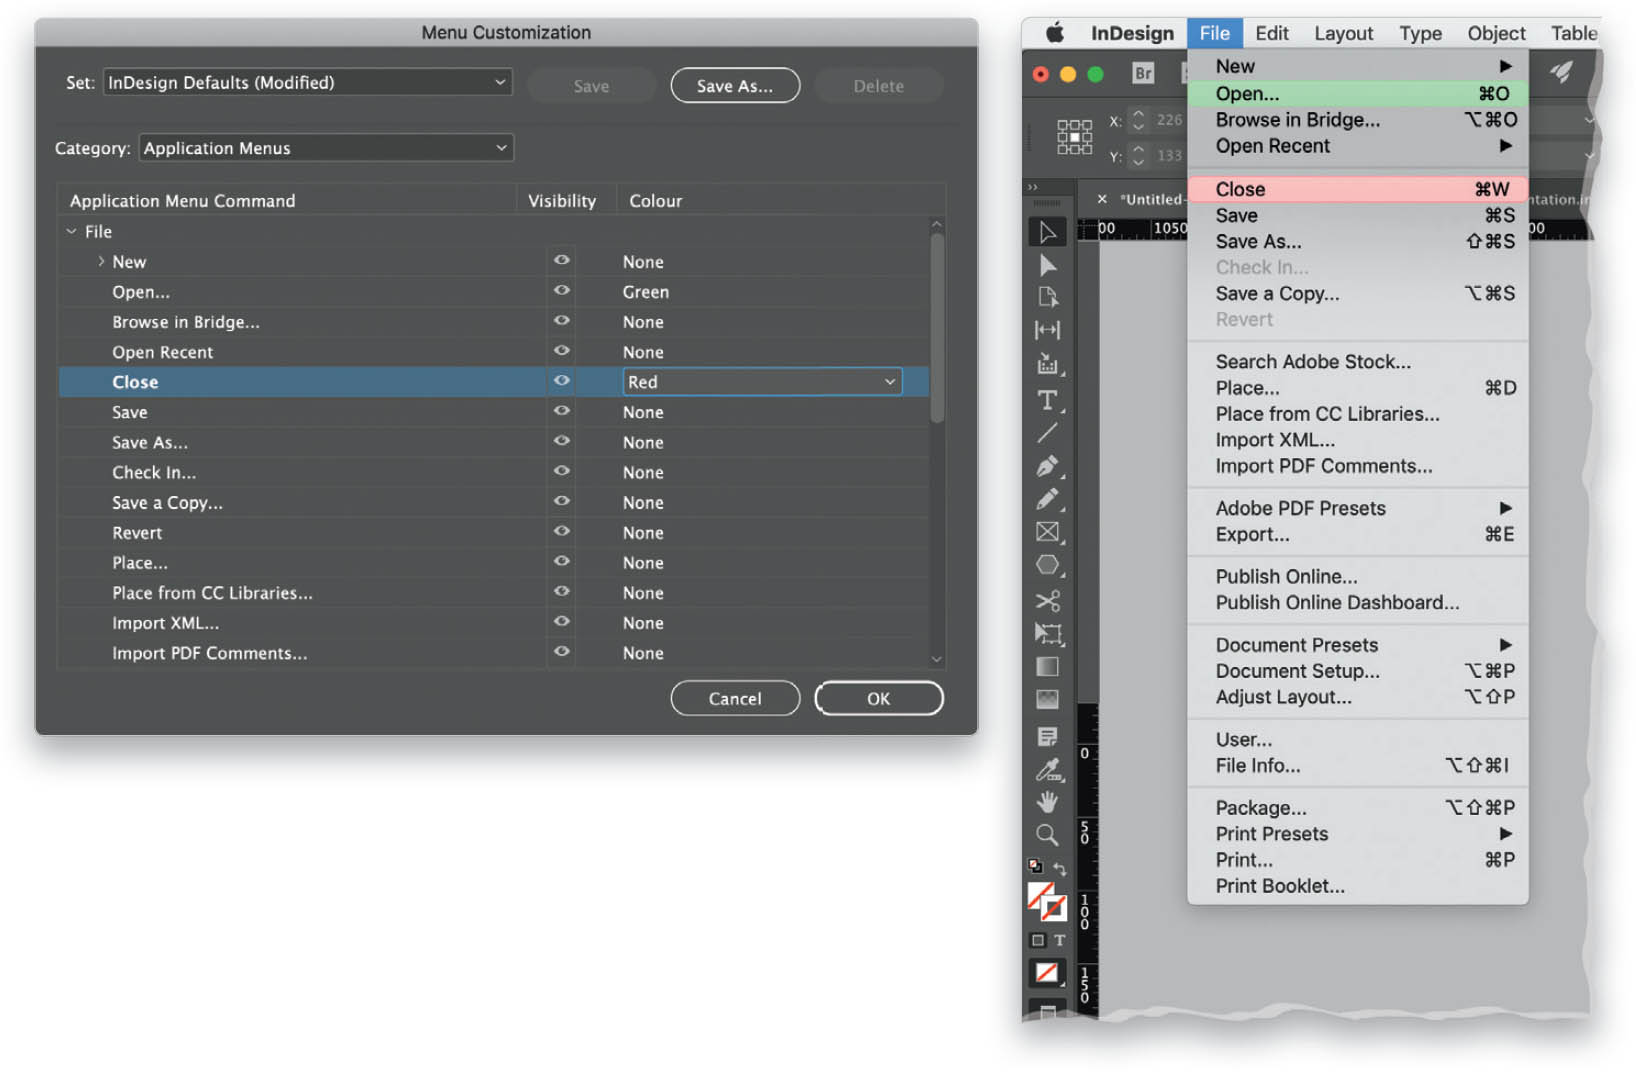Image resolution: width=1636 pixels, height=1072 pixels.
Task: Open the Set dropdown InDesign Defaults
Action: [x=307, y=82]
